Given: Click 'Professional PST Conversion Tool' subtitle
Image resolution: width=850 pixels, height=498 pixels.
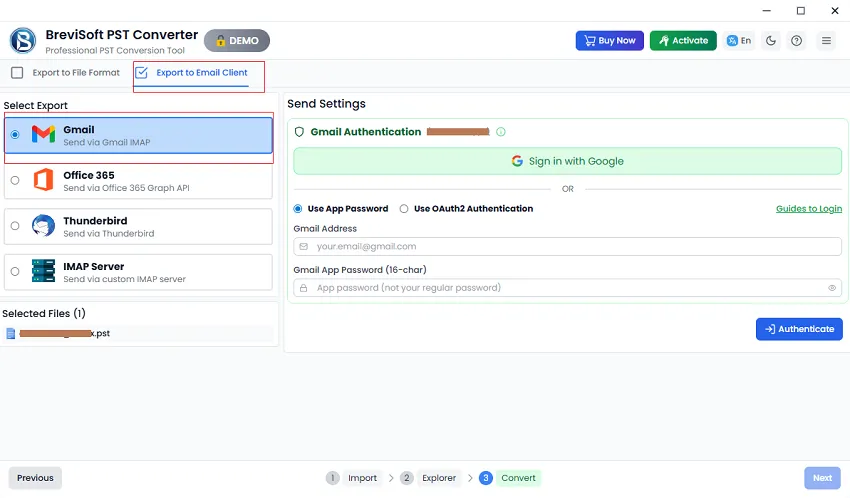Looking at the screenshot, I should (x=115, y=50).
